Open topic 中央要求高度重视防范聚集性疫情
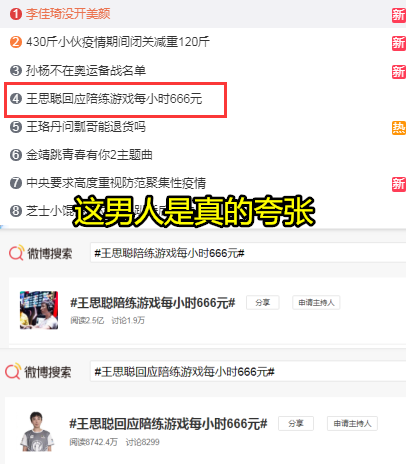 coord(116,183)
